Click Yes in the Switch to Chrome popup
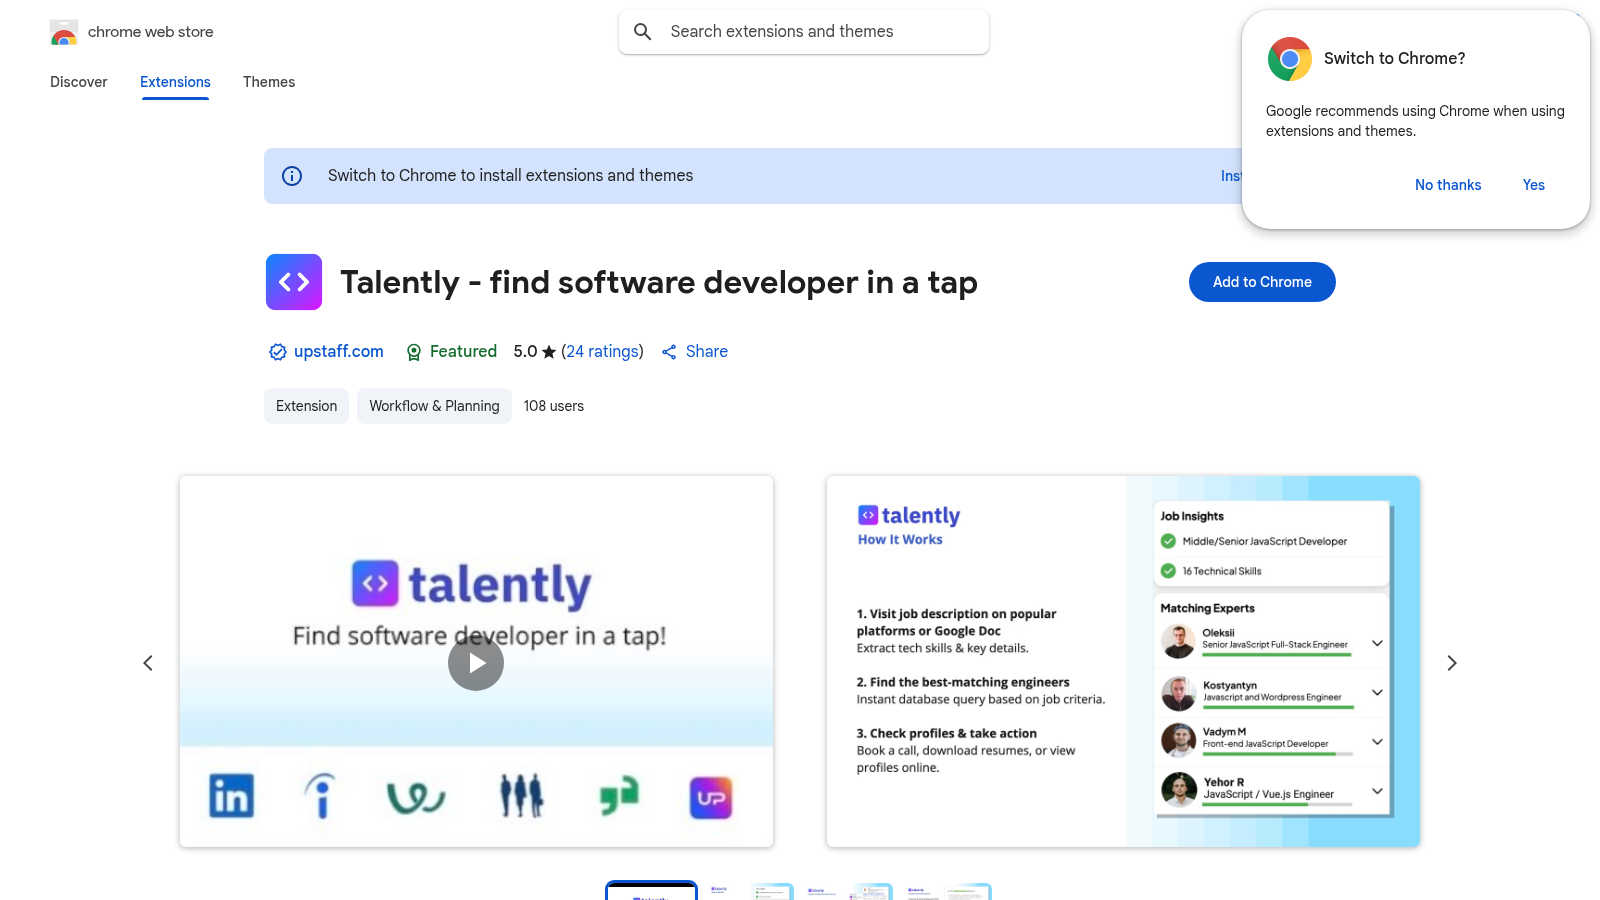Screen dimensions: 1600x900 point(1533,185)
